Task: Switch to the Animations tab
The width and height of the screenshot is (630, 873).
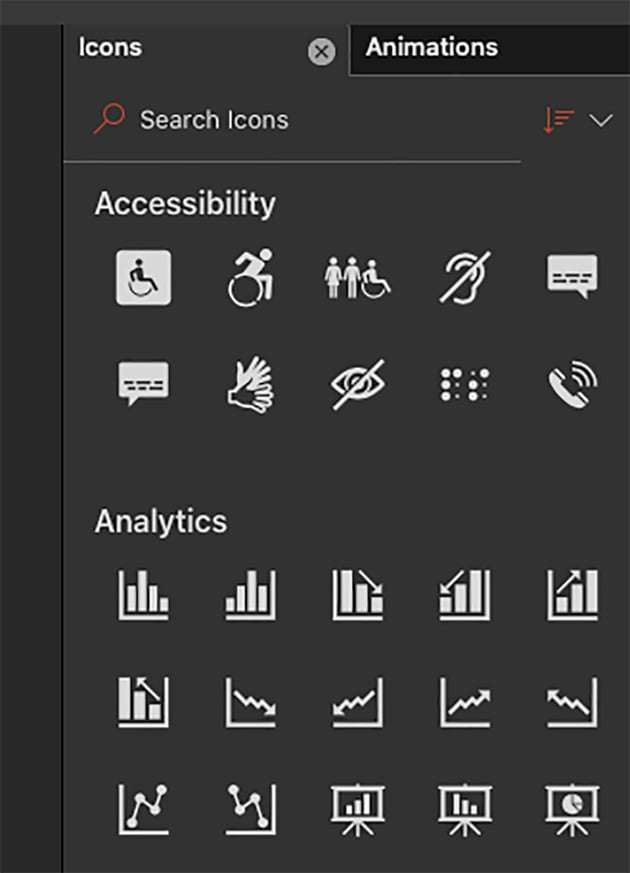Action: [431, 47]
